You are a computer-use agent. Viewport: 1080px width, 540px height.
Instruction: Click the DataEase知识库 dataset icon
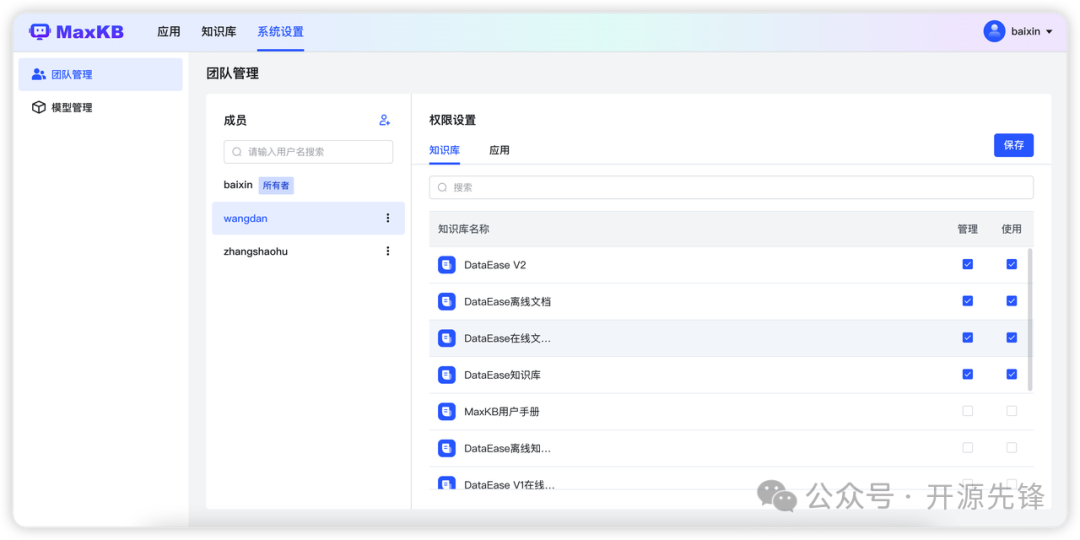click(x=446, y=375)
